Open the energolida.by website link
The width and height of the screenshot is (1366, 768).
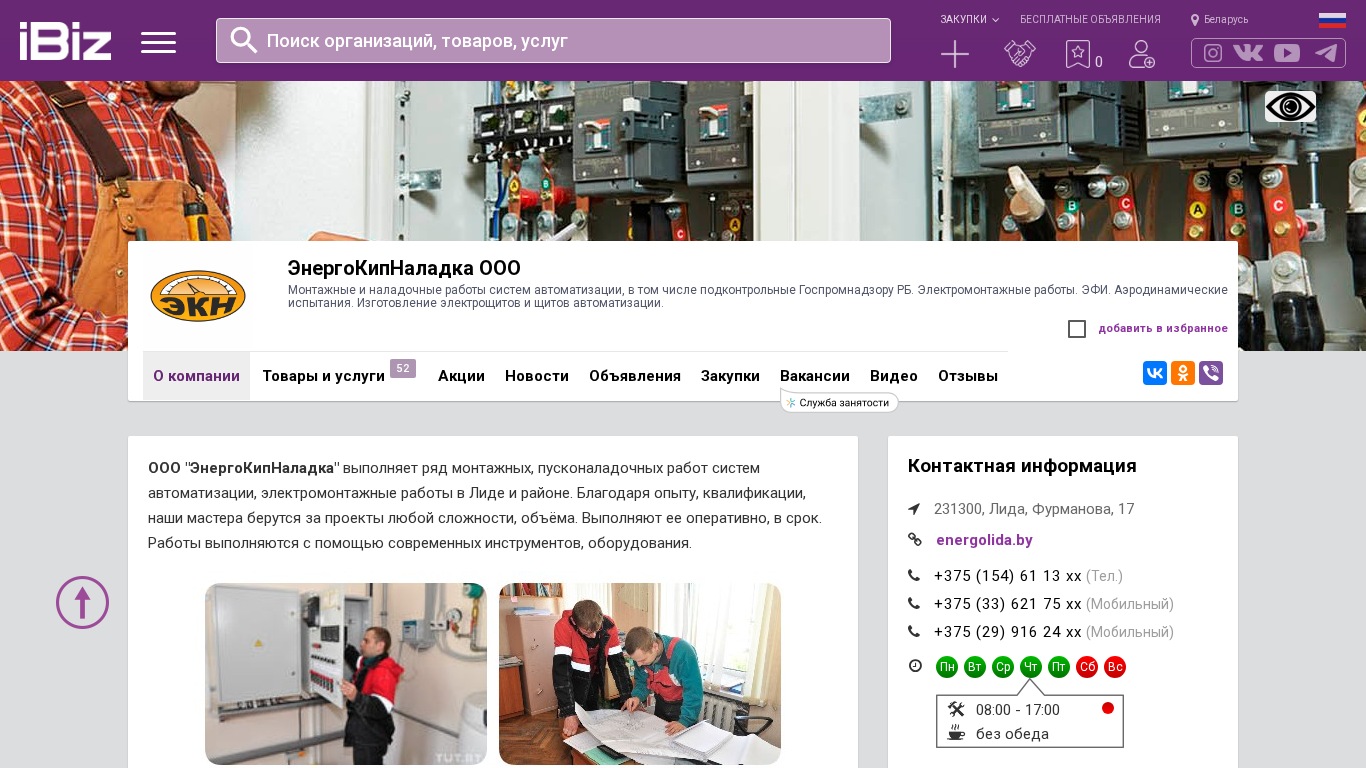[x=984, y=540]
